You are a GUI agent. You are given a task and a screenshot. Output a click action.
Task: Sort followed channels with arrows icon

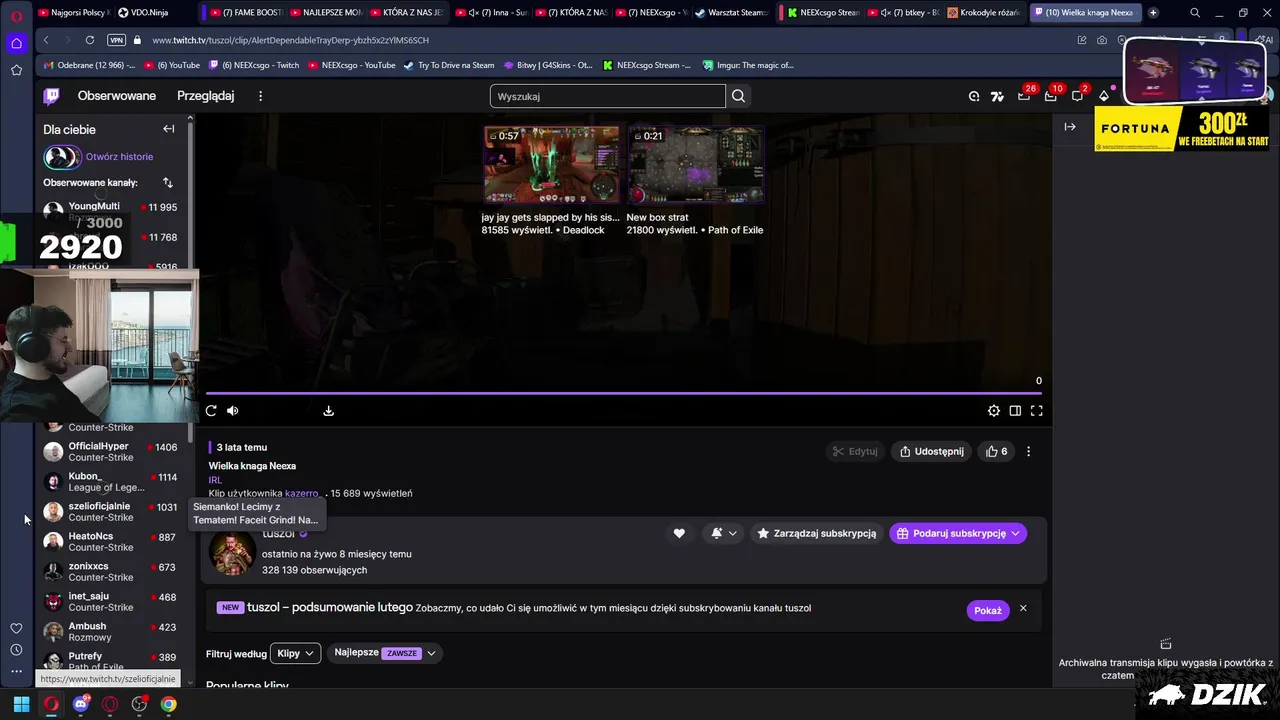click(x=167, y=183)
